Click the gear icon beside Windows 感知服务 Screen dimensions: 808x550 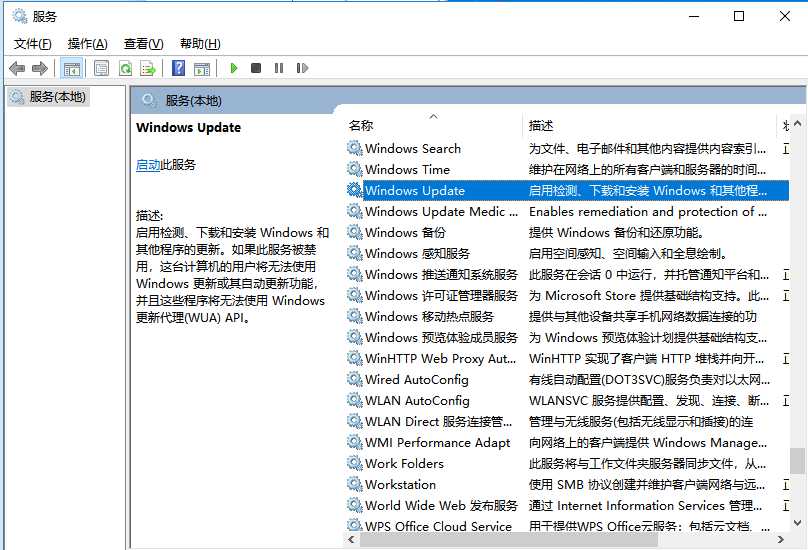coord(355,254)
